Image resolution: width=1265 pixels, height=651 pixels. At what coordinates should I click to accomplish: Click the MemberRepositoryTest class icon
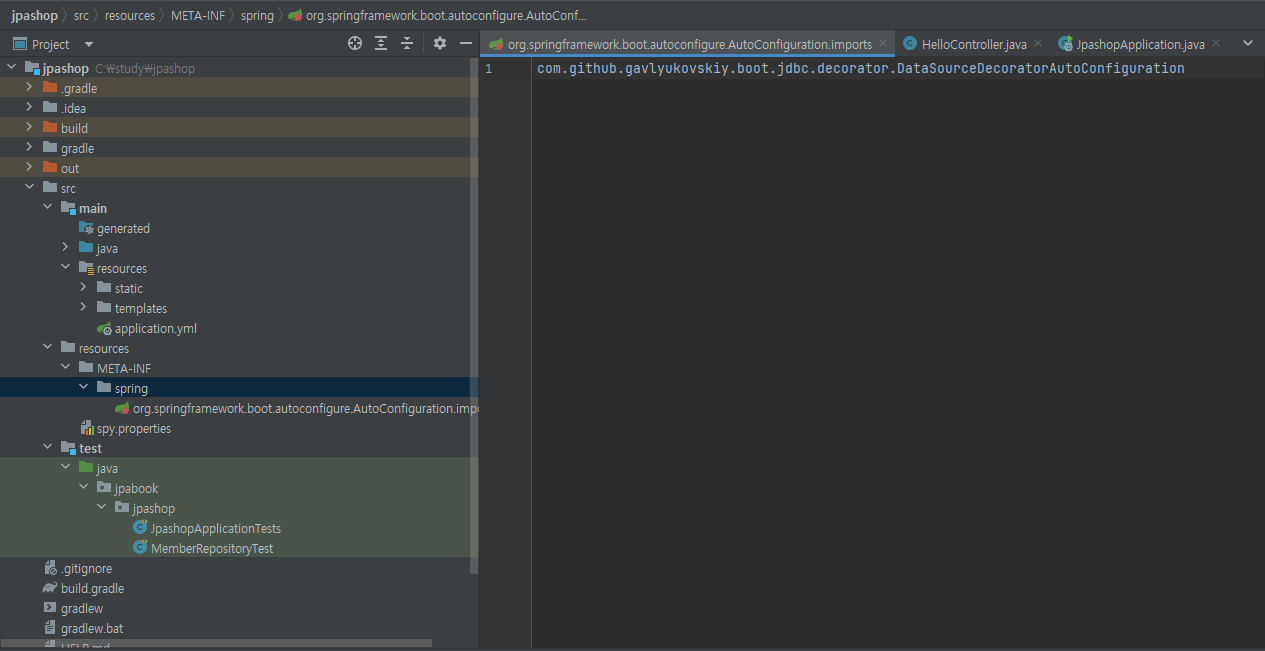click(140, 548)
